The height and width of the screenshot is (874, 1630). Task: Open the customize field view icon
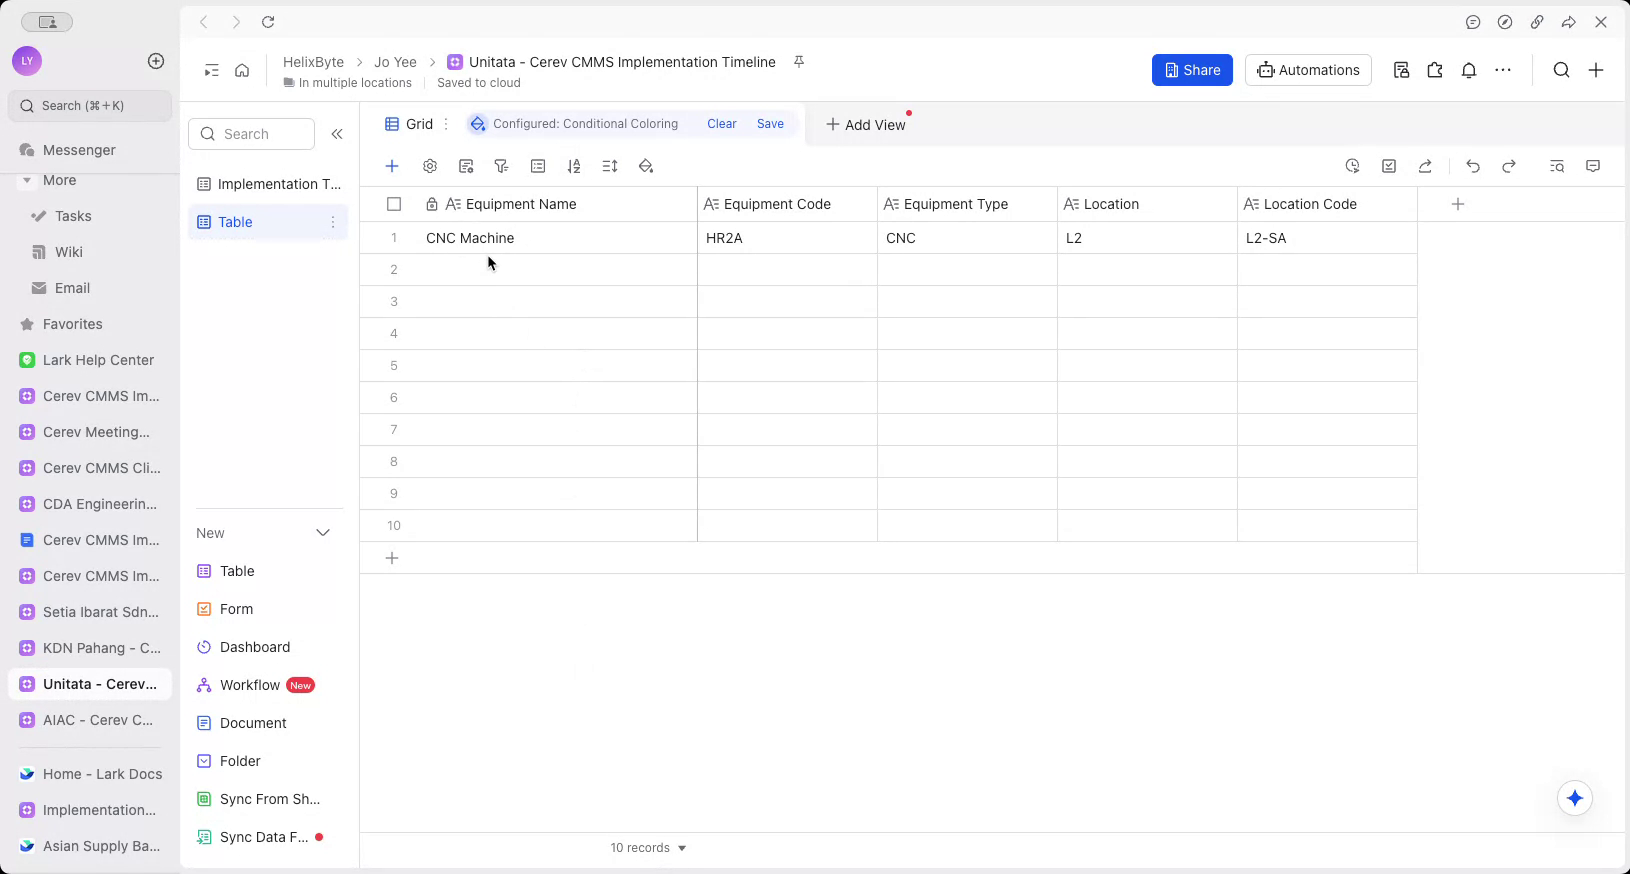pos(466,166)
